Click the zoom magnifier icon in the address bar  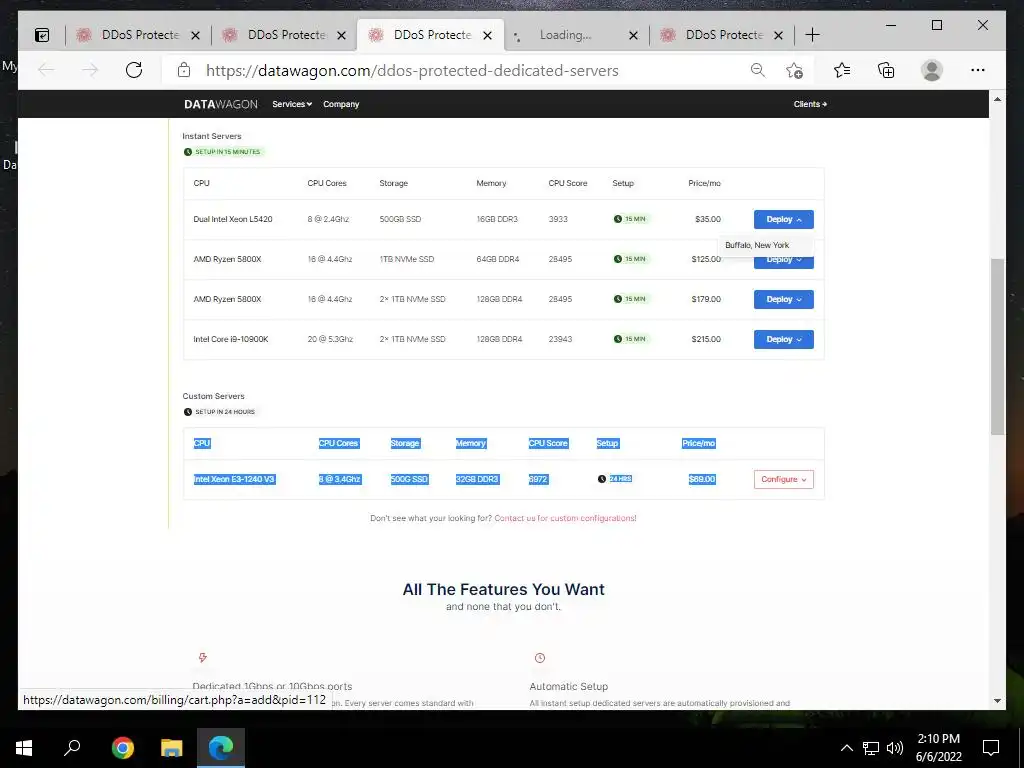point(758,70)
